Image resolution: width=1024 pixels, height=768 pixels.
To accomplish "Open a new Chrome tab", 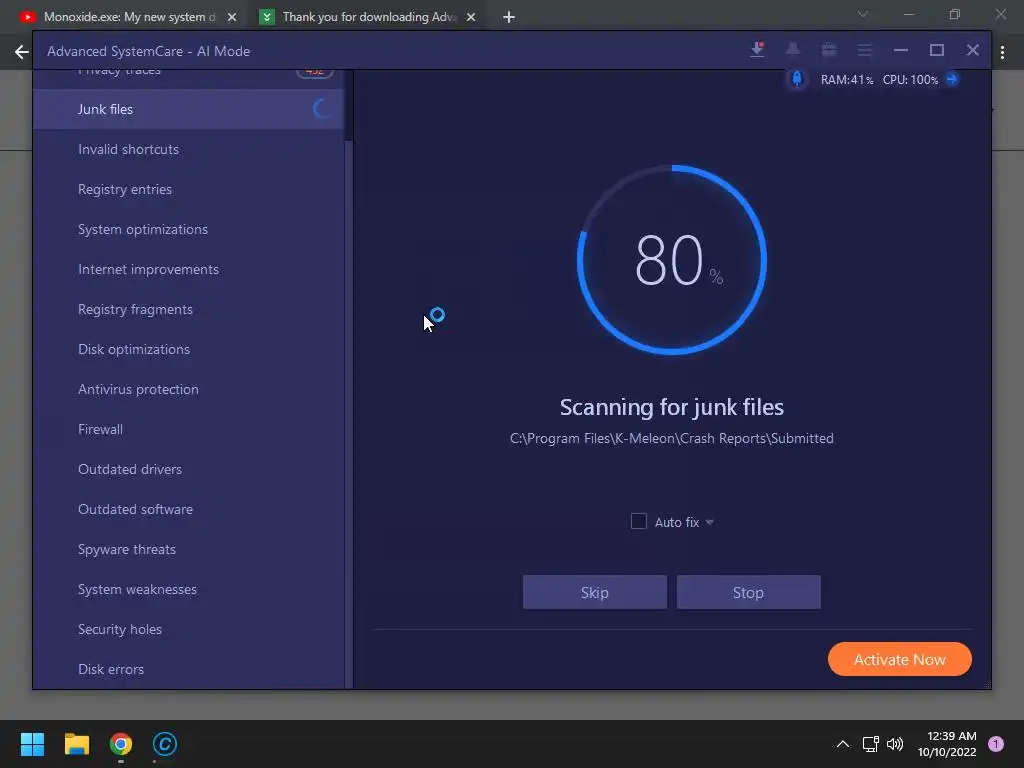I will (509, 17).
